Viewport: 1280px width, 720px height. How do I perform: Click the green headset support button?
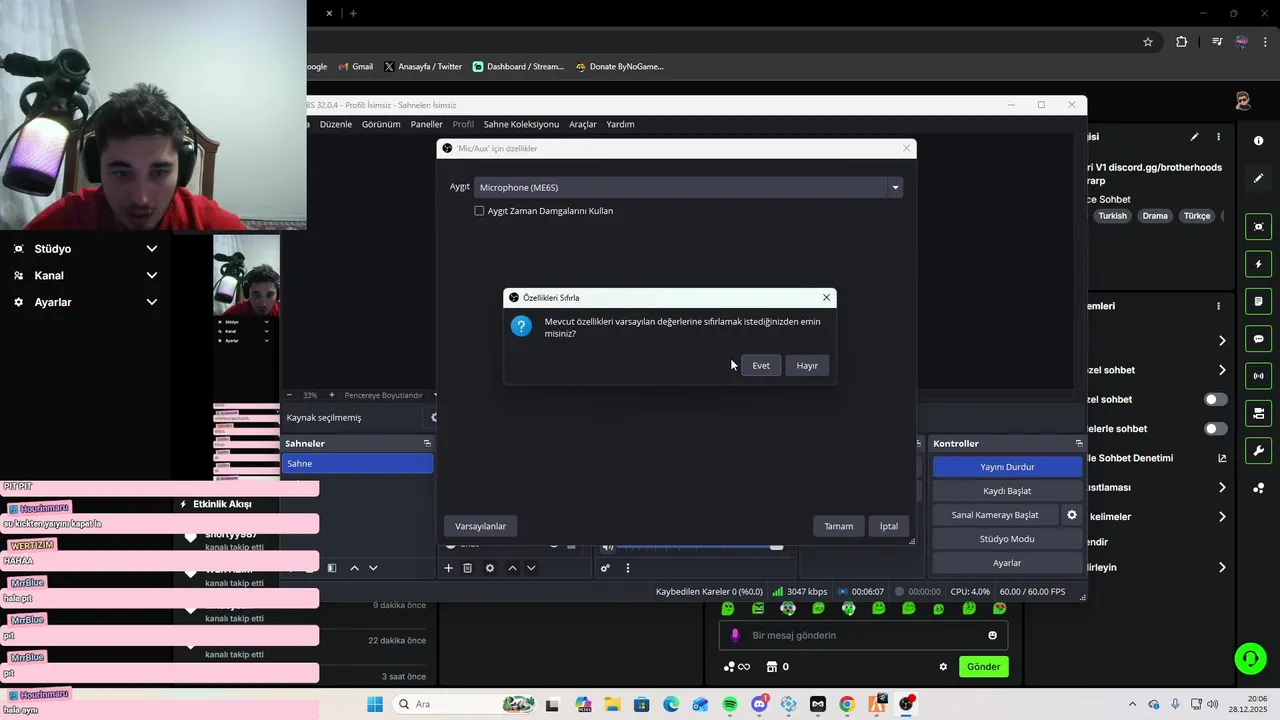[1250, 658]
